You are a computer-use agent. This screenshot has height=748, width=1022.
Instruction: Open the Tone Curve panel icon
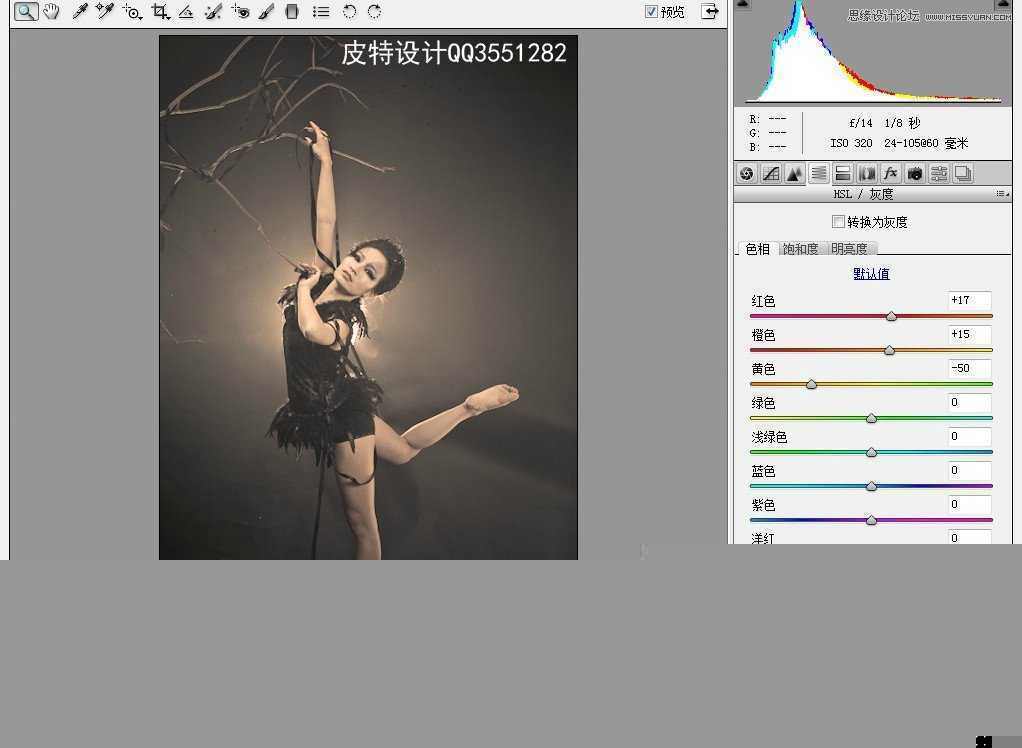(x=770, y=173)
